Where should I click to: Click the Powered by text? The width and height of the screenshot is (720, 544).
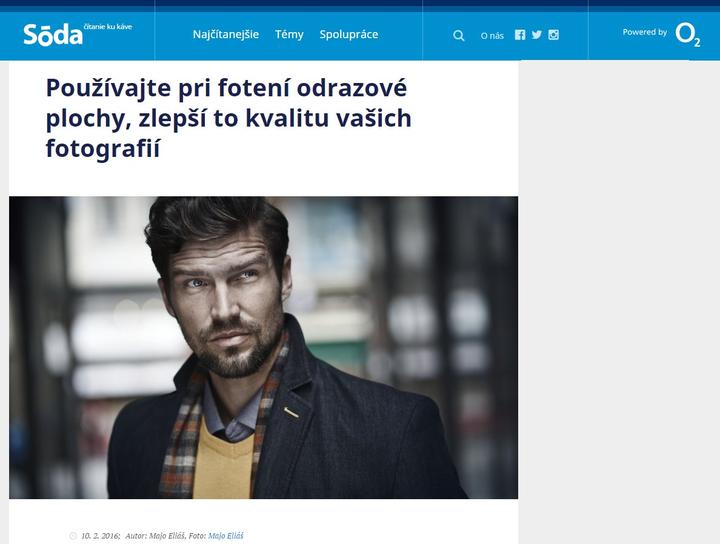coord(645,32)
